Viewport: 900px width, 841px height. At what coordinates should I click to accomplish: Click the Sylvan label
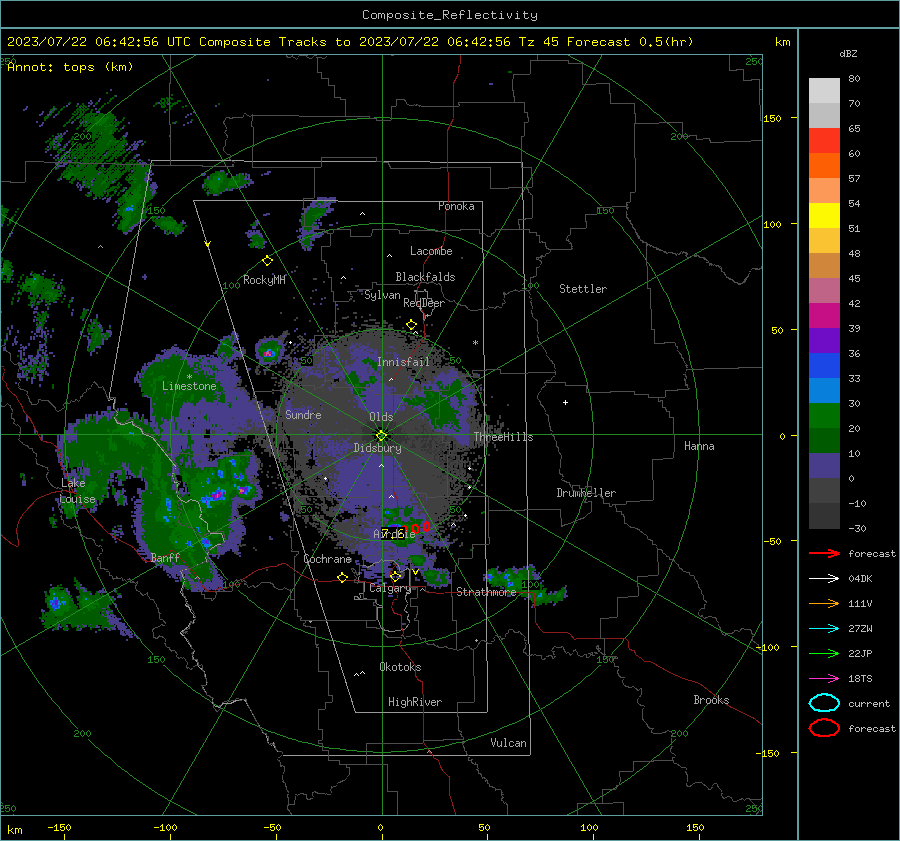click(x=382, y=295)
